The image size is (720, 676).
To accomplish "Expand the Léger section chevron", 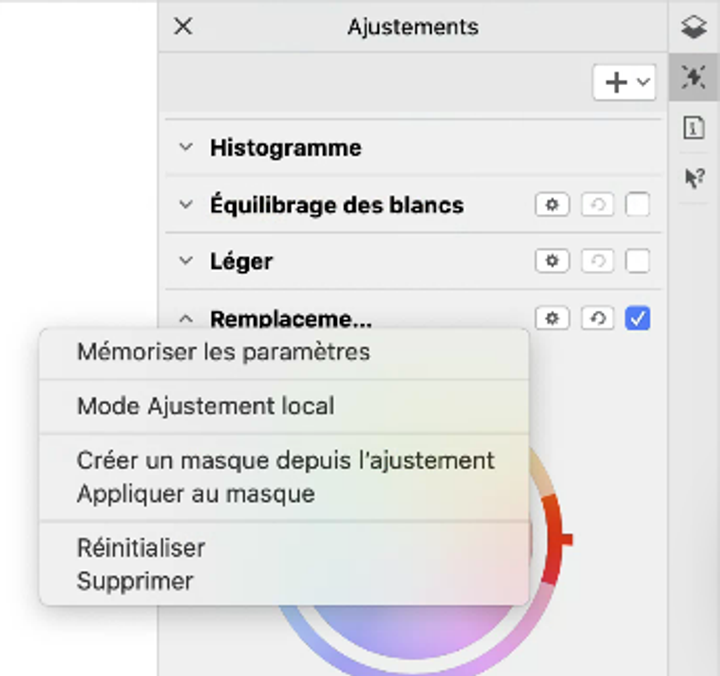I will coord(185,261).
